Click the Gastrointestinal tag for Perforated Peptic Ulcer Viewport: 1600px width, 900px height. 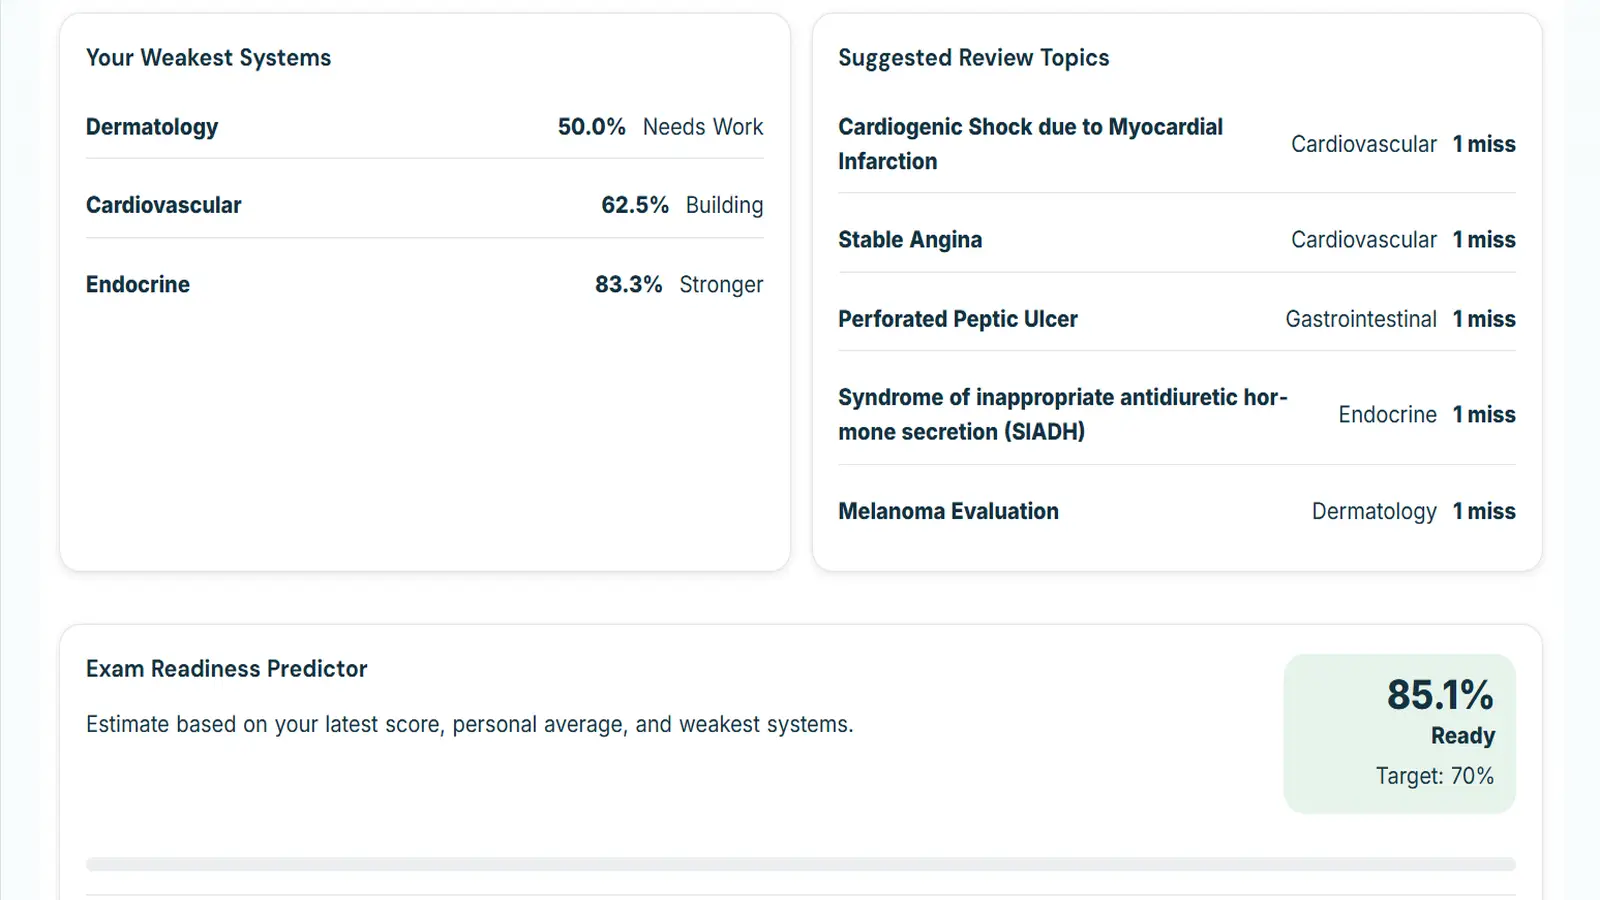tap(1360, 318)
